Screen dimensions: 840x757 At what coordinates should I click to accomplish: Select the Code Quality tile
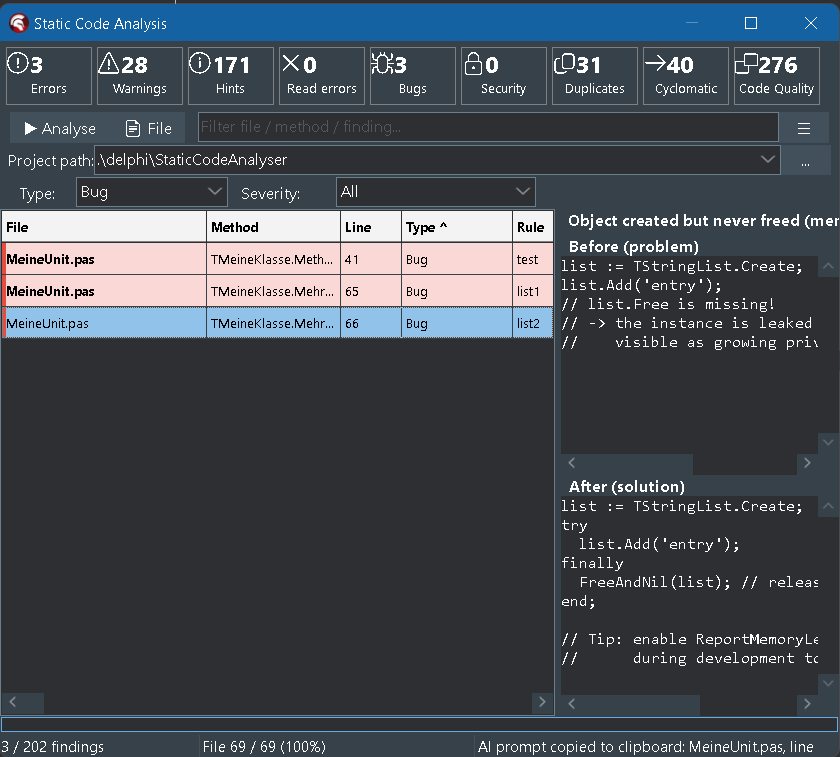click(777, 76)
